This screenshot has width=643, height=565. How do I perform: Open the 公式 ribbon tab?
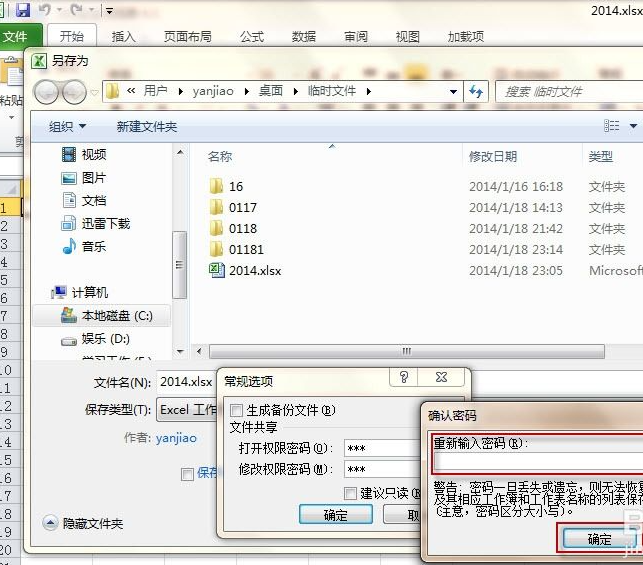pyautogui.click(x=252, y=37)
